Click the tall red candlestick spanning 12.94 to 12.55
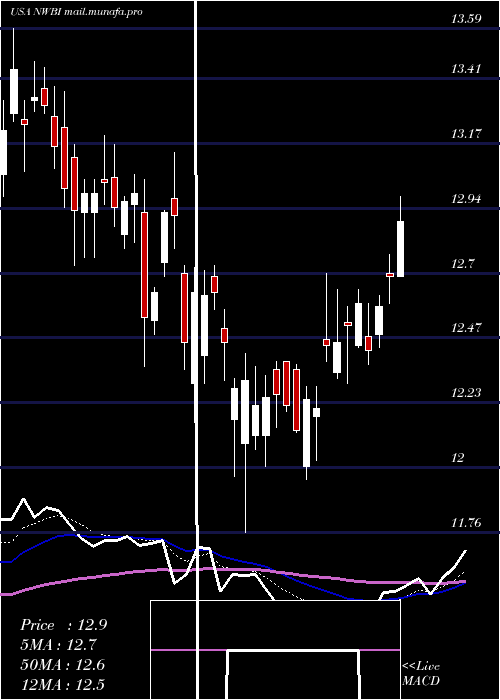This screenshot has width=500, height=700. click(144, 265)
